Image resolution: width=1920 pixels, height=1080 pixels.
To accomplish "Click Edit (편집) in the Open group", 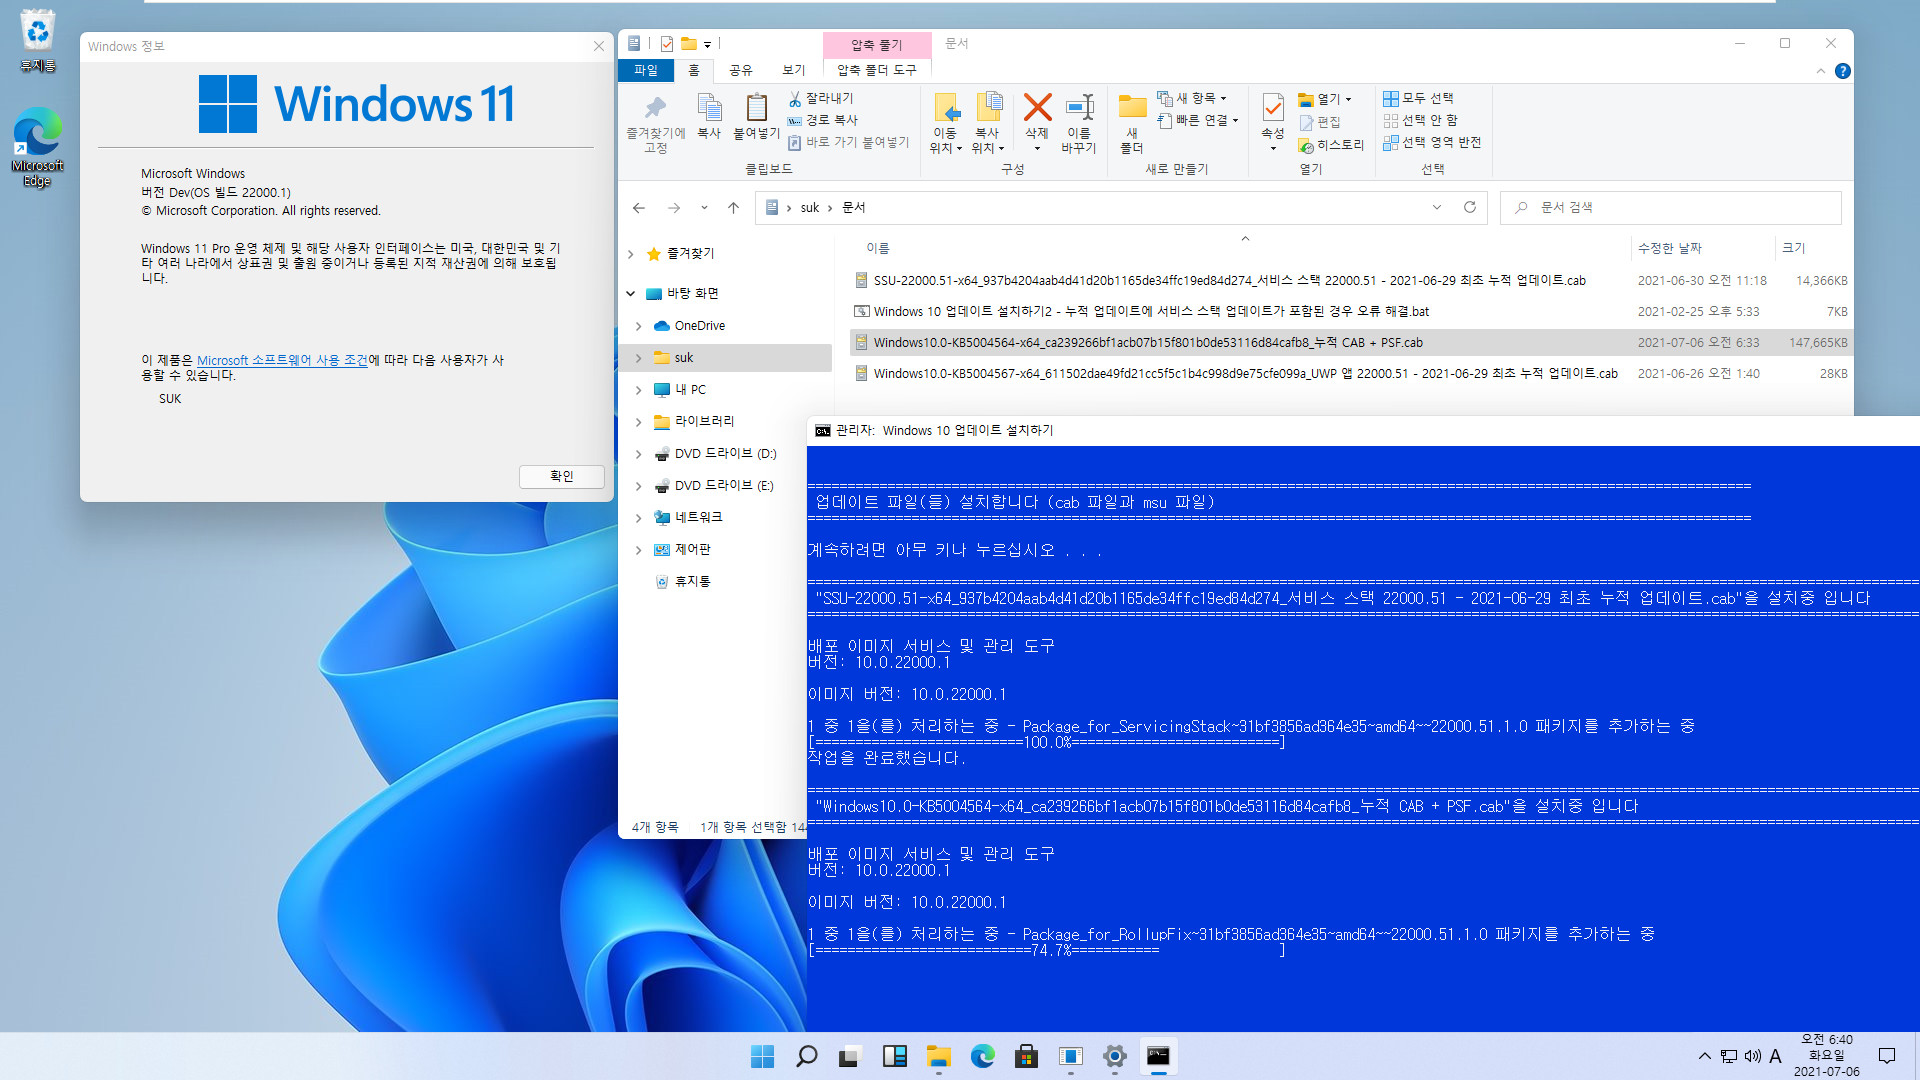I will 1320,122.
